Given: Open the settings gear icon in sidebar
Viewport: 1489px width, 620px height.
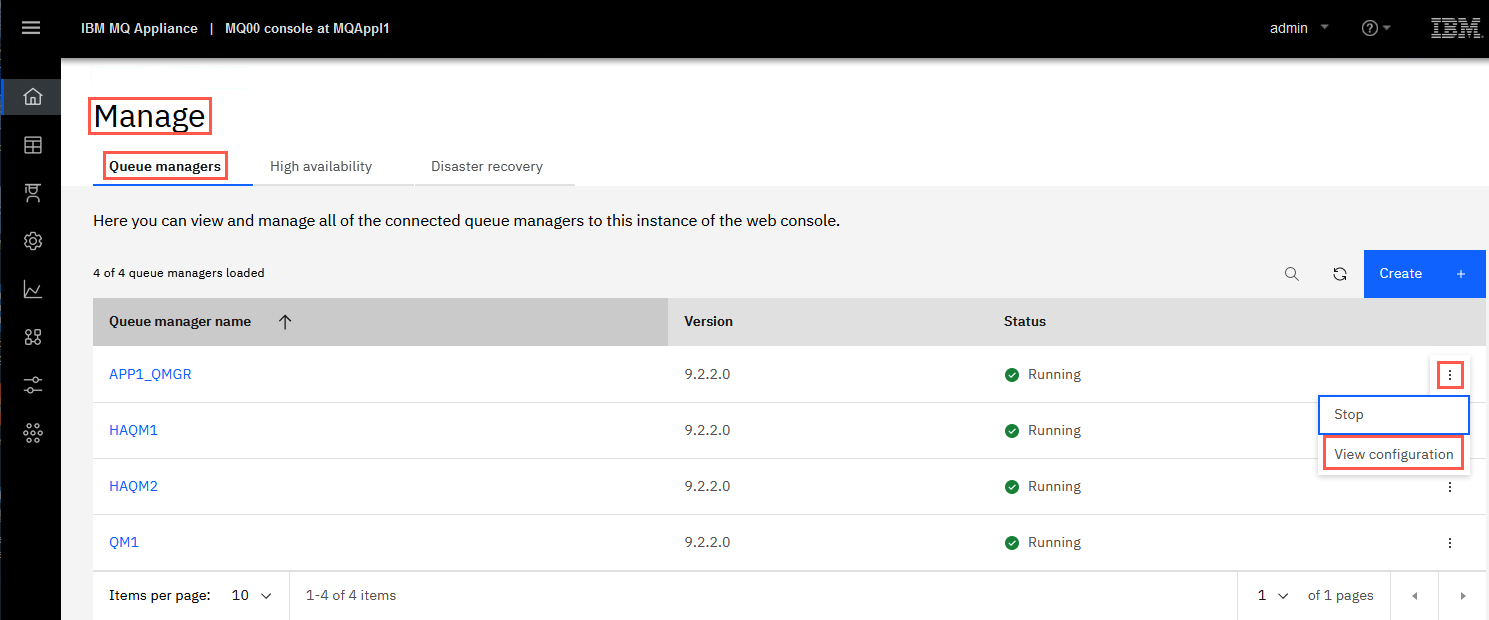Looking at the screenshot, I should [33, 241].
